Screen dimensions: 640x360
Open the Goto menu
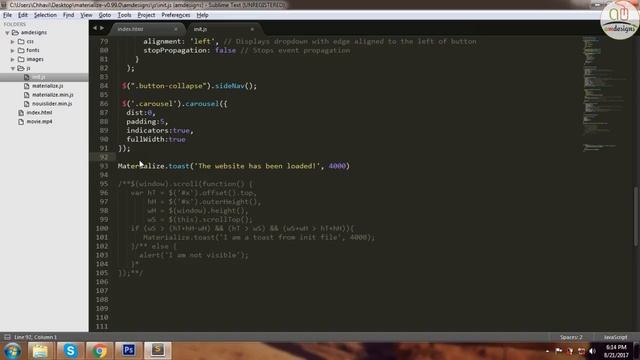point(105,15)
